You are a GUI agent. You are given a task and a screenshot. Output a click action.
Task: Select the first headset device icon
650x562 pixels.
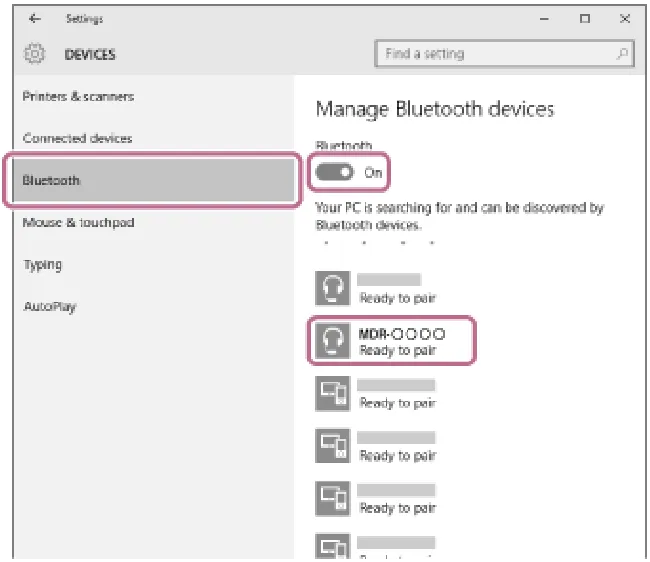pyautogui.click(x=332, y=288)
